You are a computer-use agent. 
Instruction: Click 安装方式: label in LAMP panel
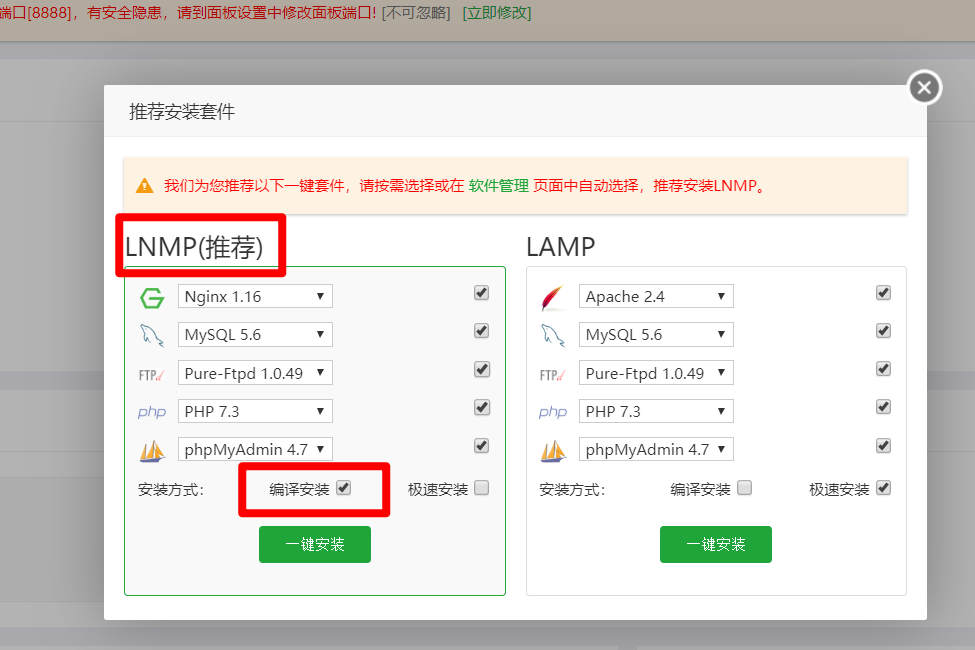(572, 490)
